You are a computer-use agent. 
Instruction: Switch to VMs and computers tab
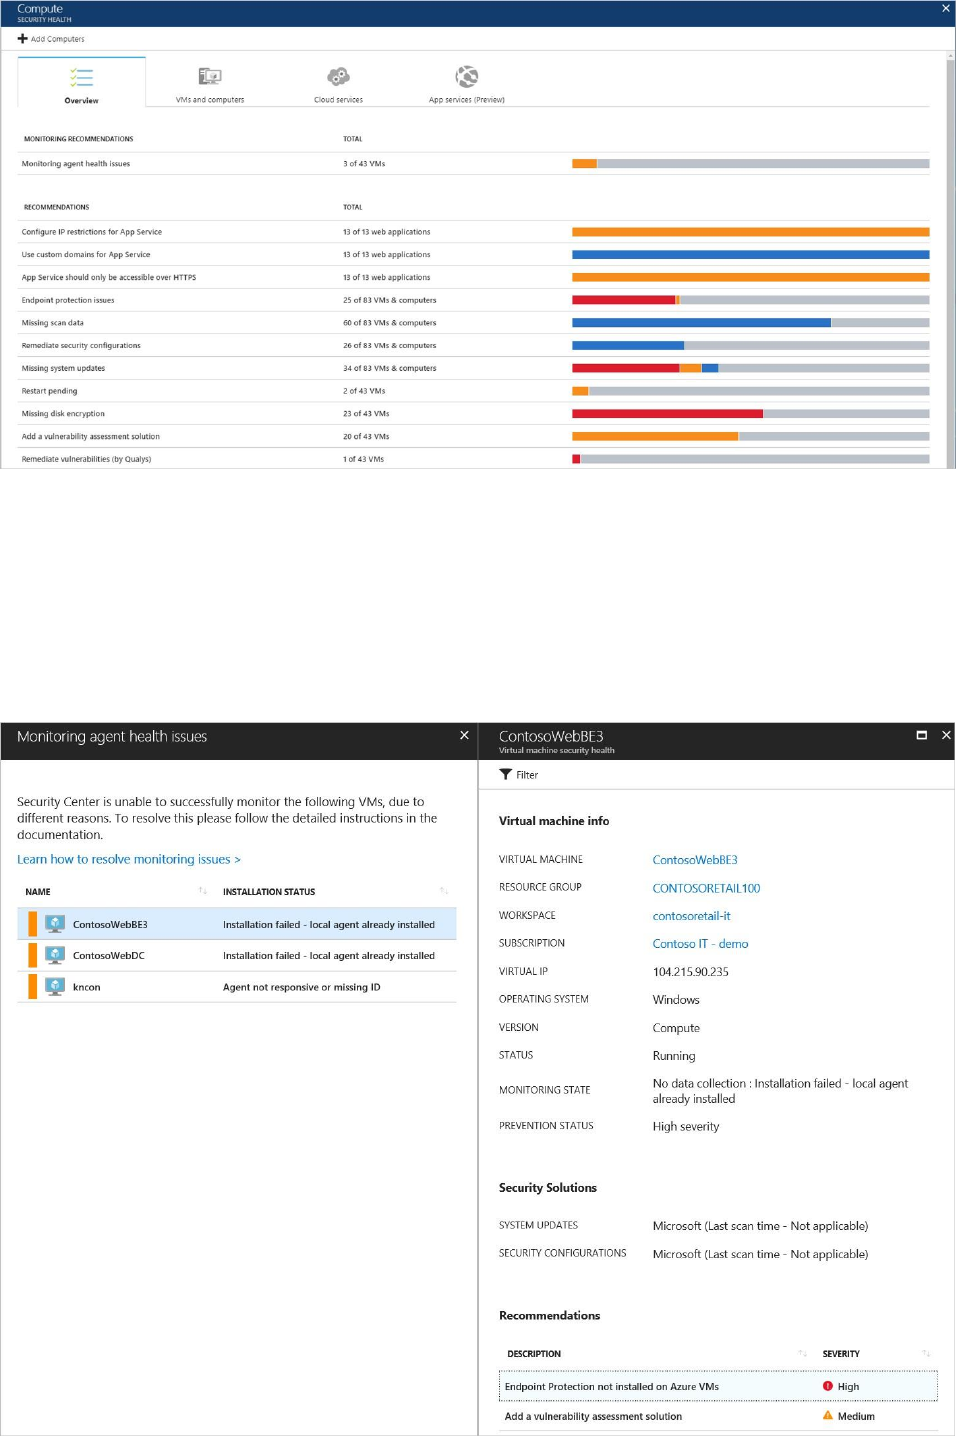(210, 82)
